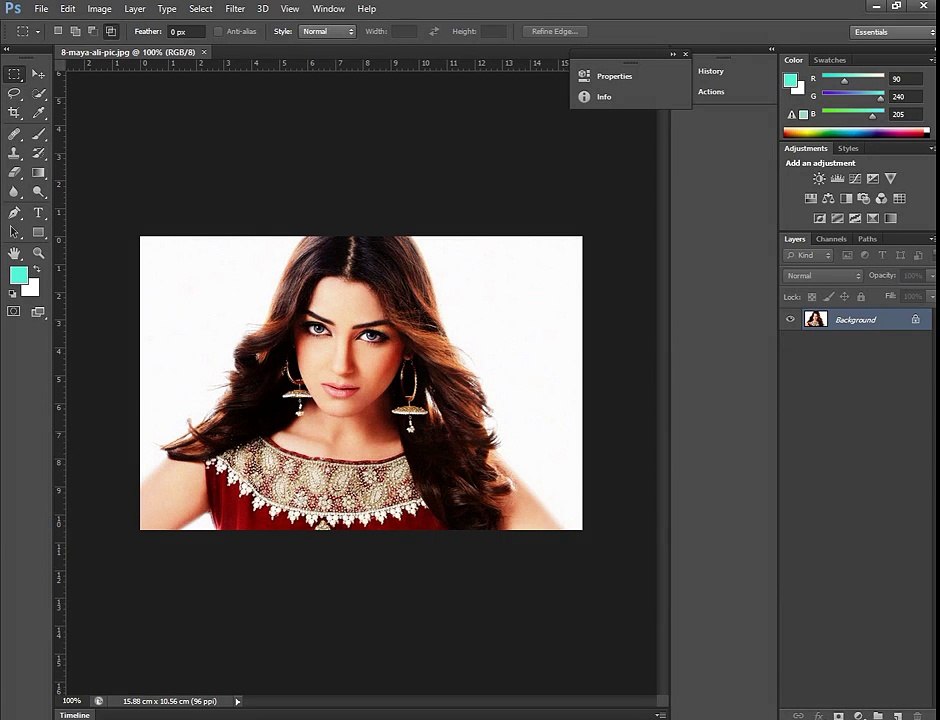940x720 pixels.
Task: Click Intersect with selection mode button
Action: click(111, 31)
